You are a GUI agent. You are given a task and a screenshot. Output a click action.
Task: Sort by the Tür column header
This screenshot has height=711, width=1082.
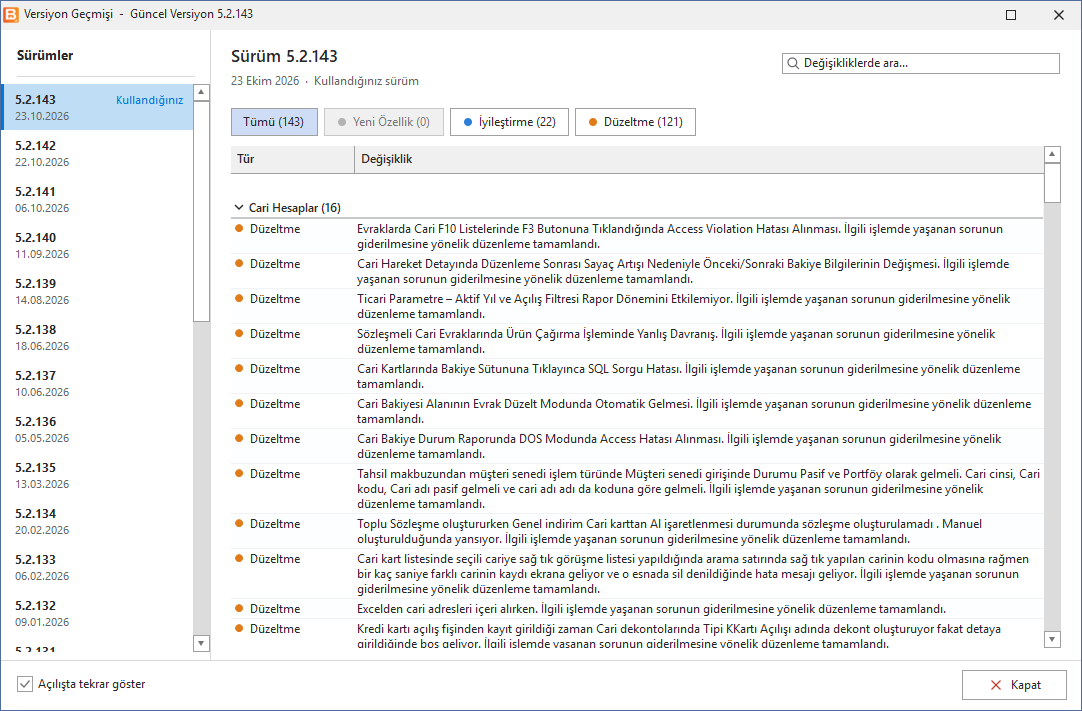click(293, 159)
